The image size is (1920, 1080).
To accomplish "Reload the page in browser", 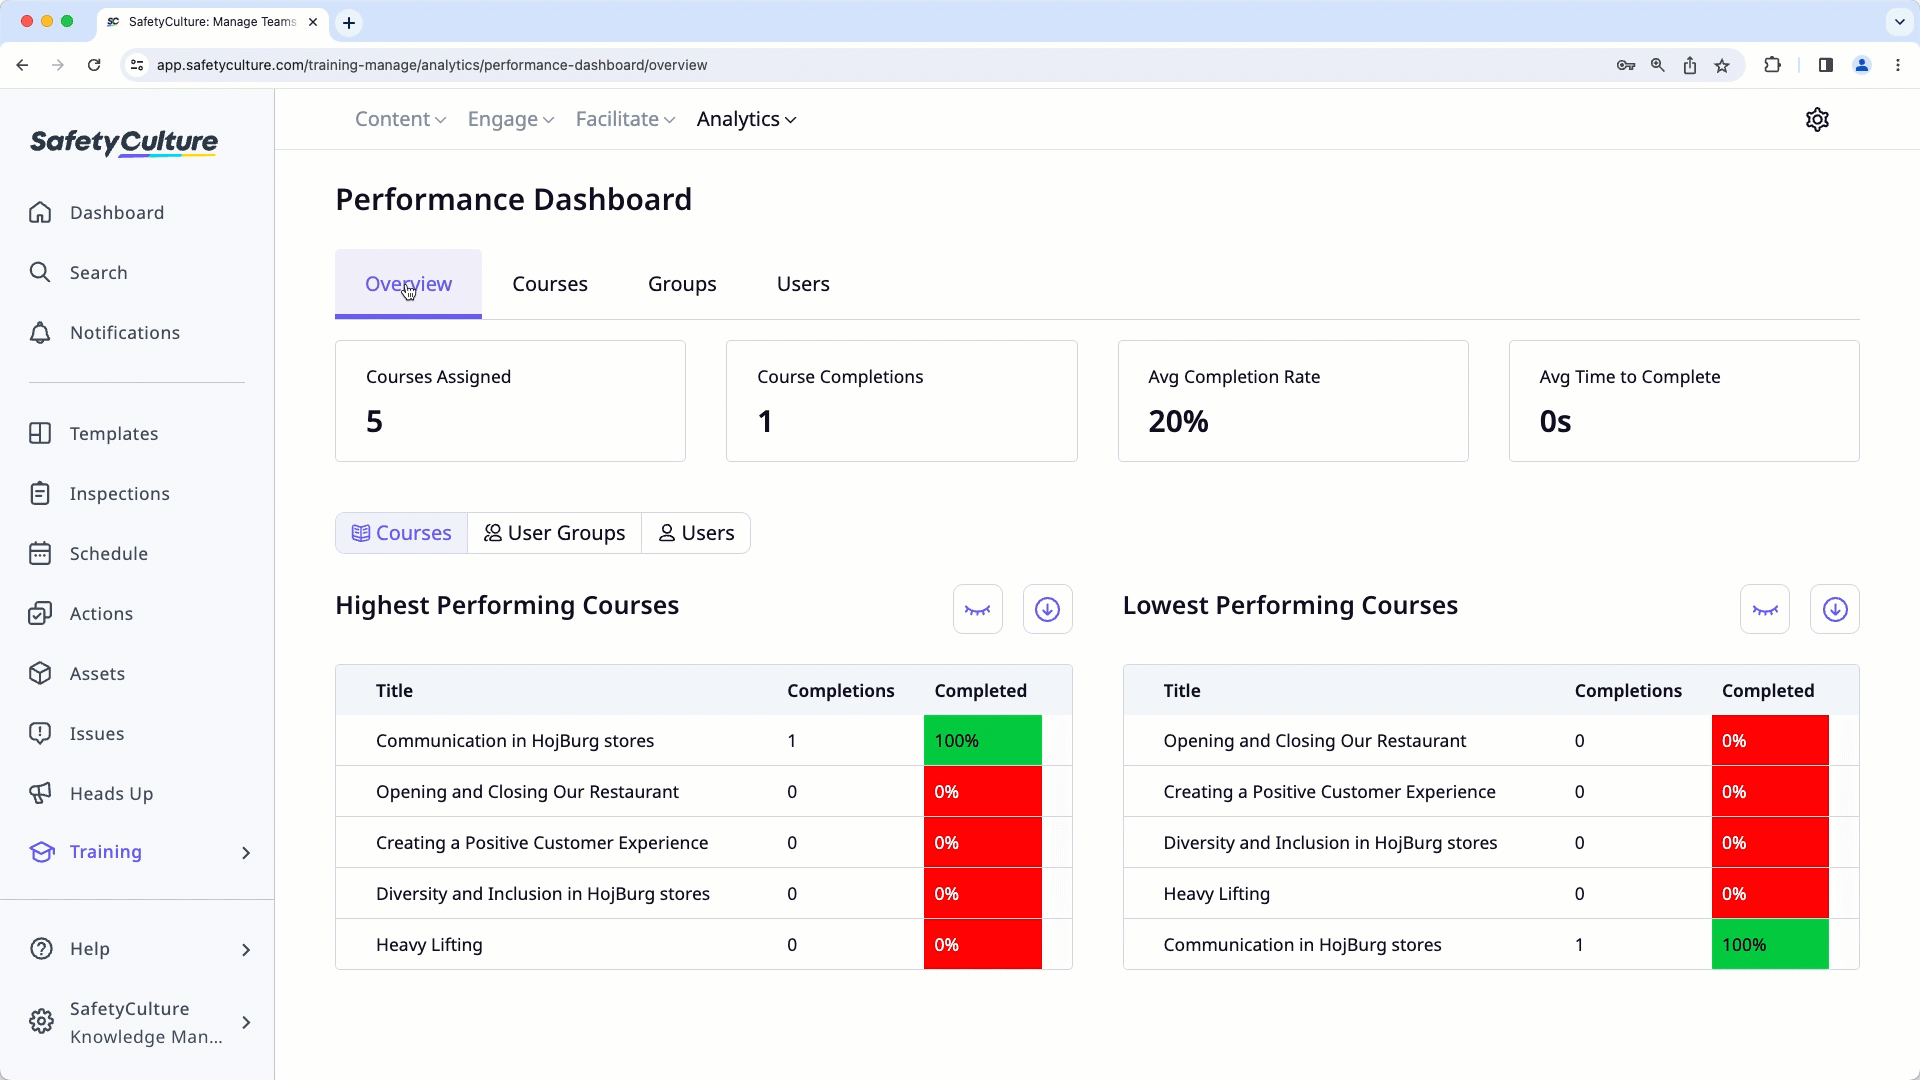I will [x=94, y=65].
